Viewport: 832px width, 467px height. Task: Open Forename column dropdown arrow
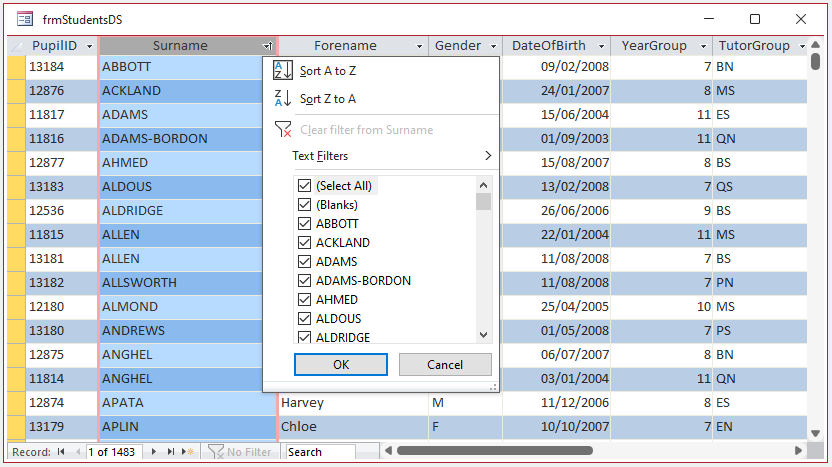point(419,46)
